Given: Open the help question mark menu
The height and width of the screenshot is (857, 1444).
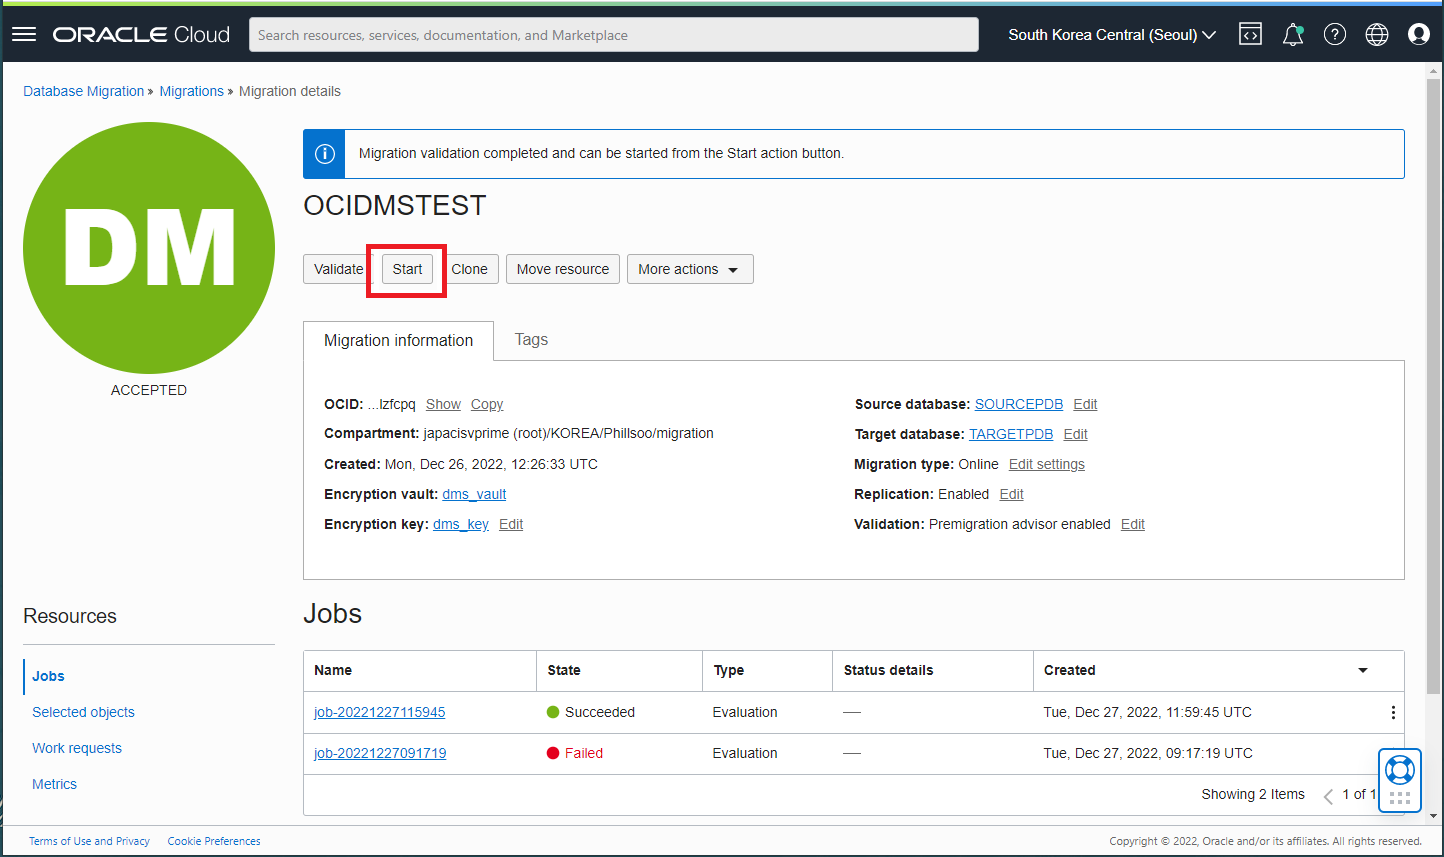Looking at the screenshot, I should pyautogui.click(x=1335, y=34).
